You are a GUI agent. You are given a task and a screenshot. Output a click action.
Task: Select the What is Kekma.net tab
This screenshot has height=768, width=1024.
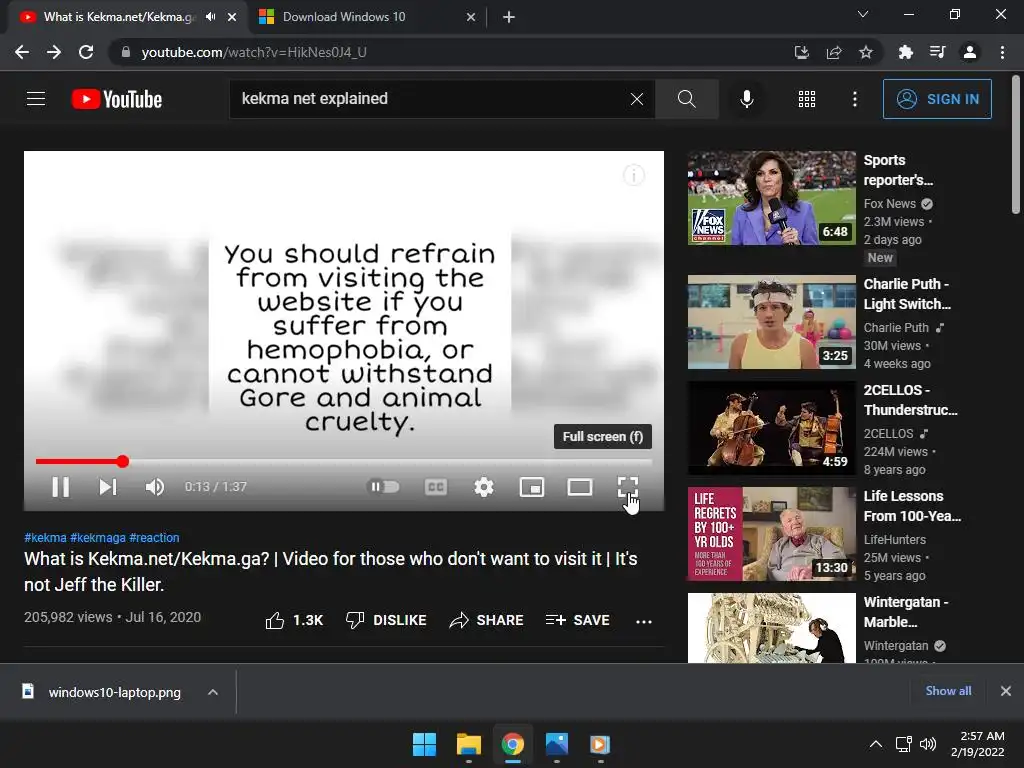tap(118, 17)
